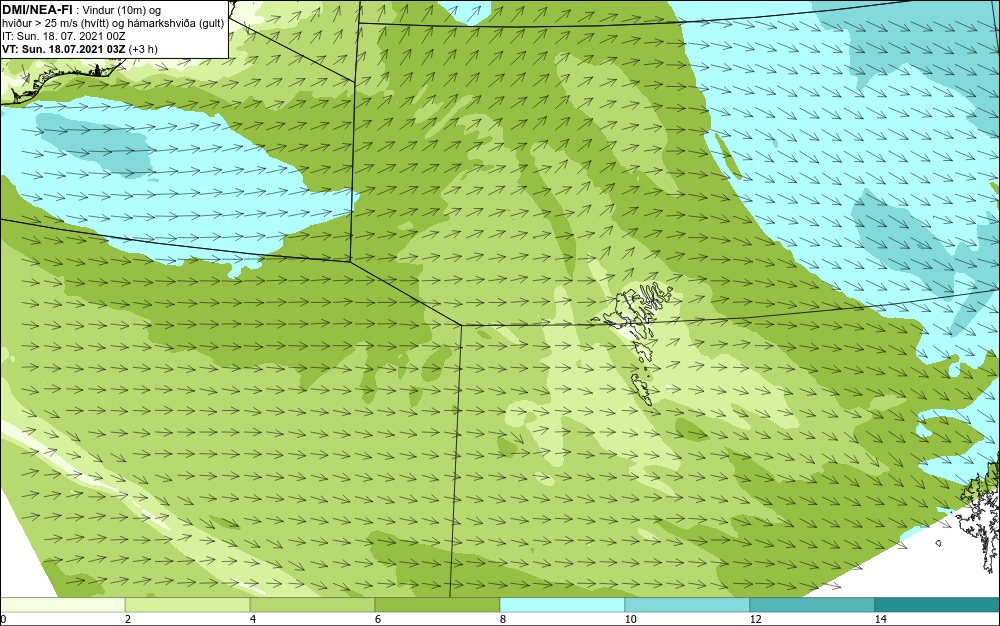This screenshot has height=626, width=1000.
Task: Click the legend tick label '14'
Action: (880, 619)
